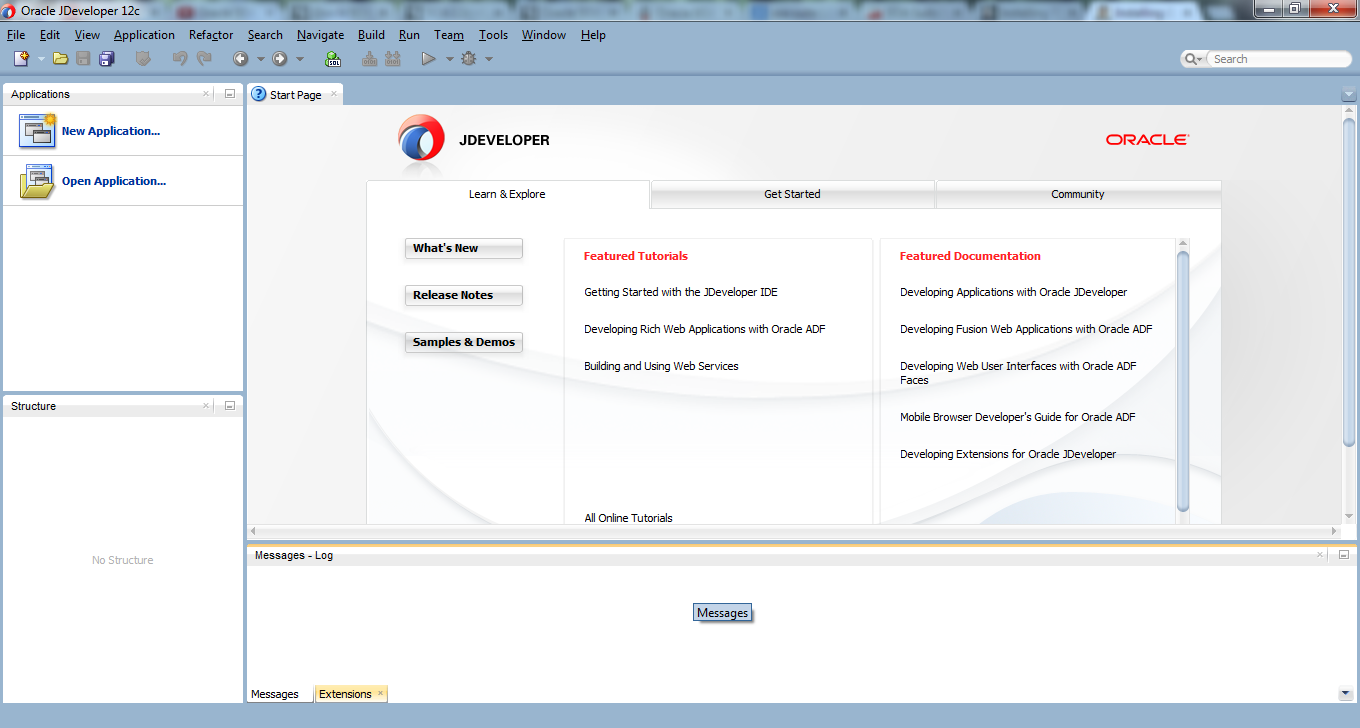Open the Forward history dropdown arrow

pyautogui.click(x=300, y=59)
